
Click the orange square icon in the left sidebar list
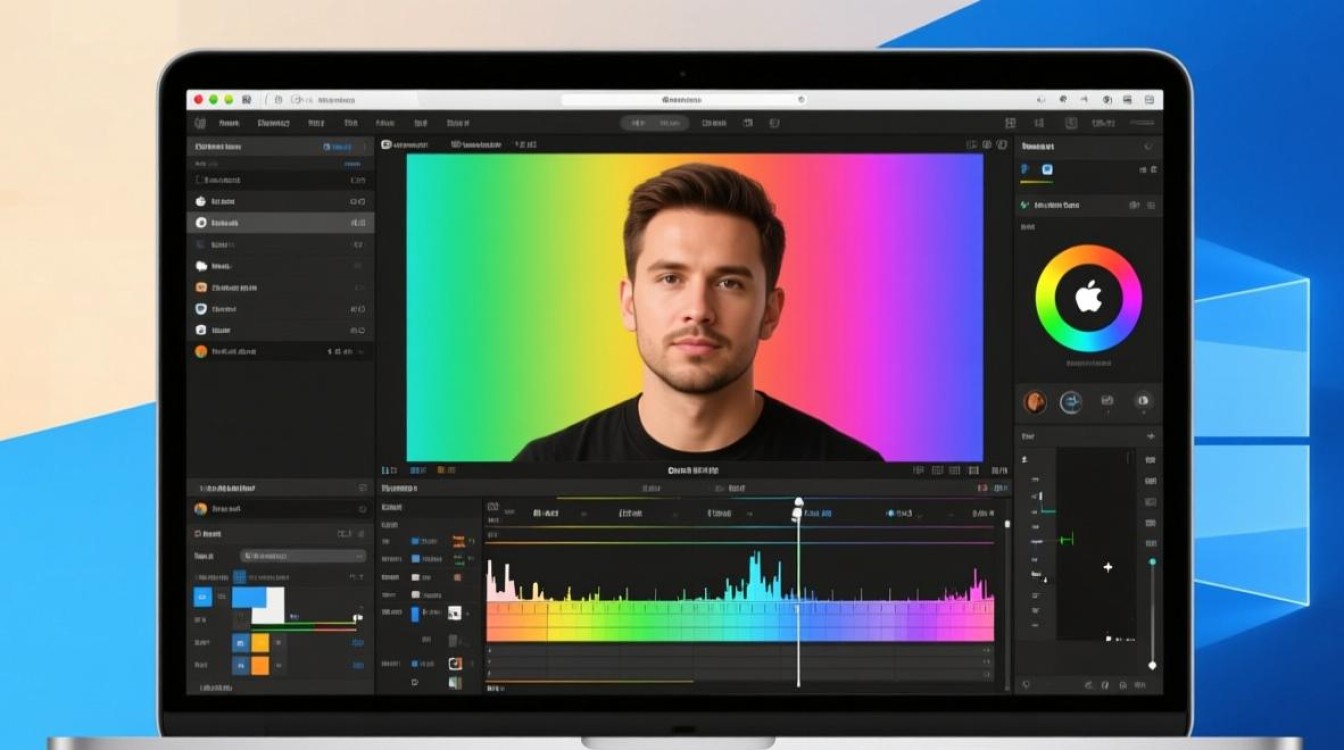pos(200,288)
